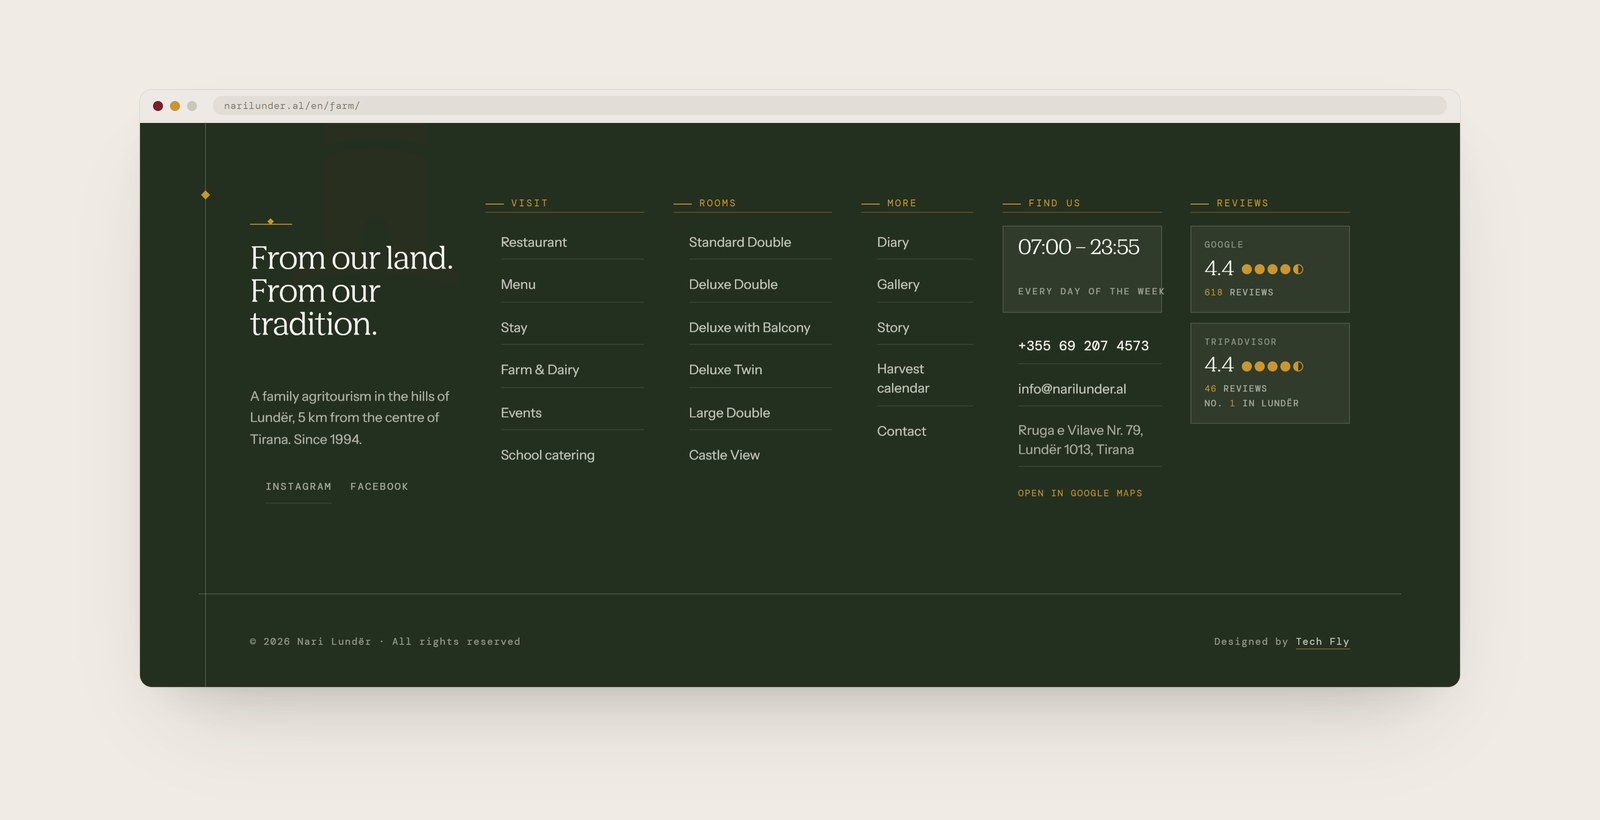
Task: Follow the Tech Fly designer credit link
Action: pyautogui.click(x=1322, y=642)
